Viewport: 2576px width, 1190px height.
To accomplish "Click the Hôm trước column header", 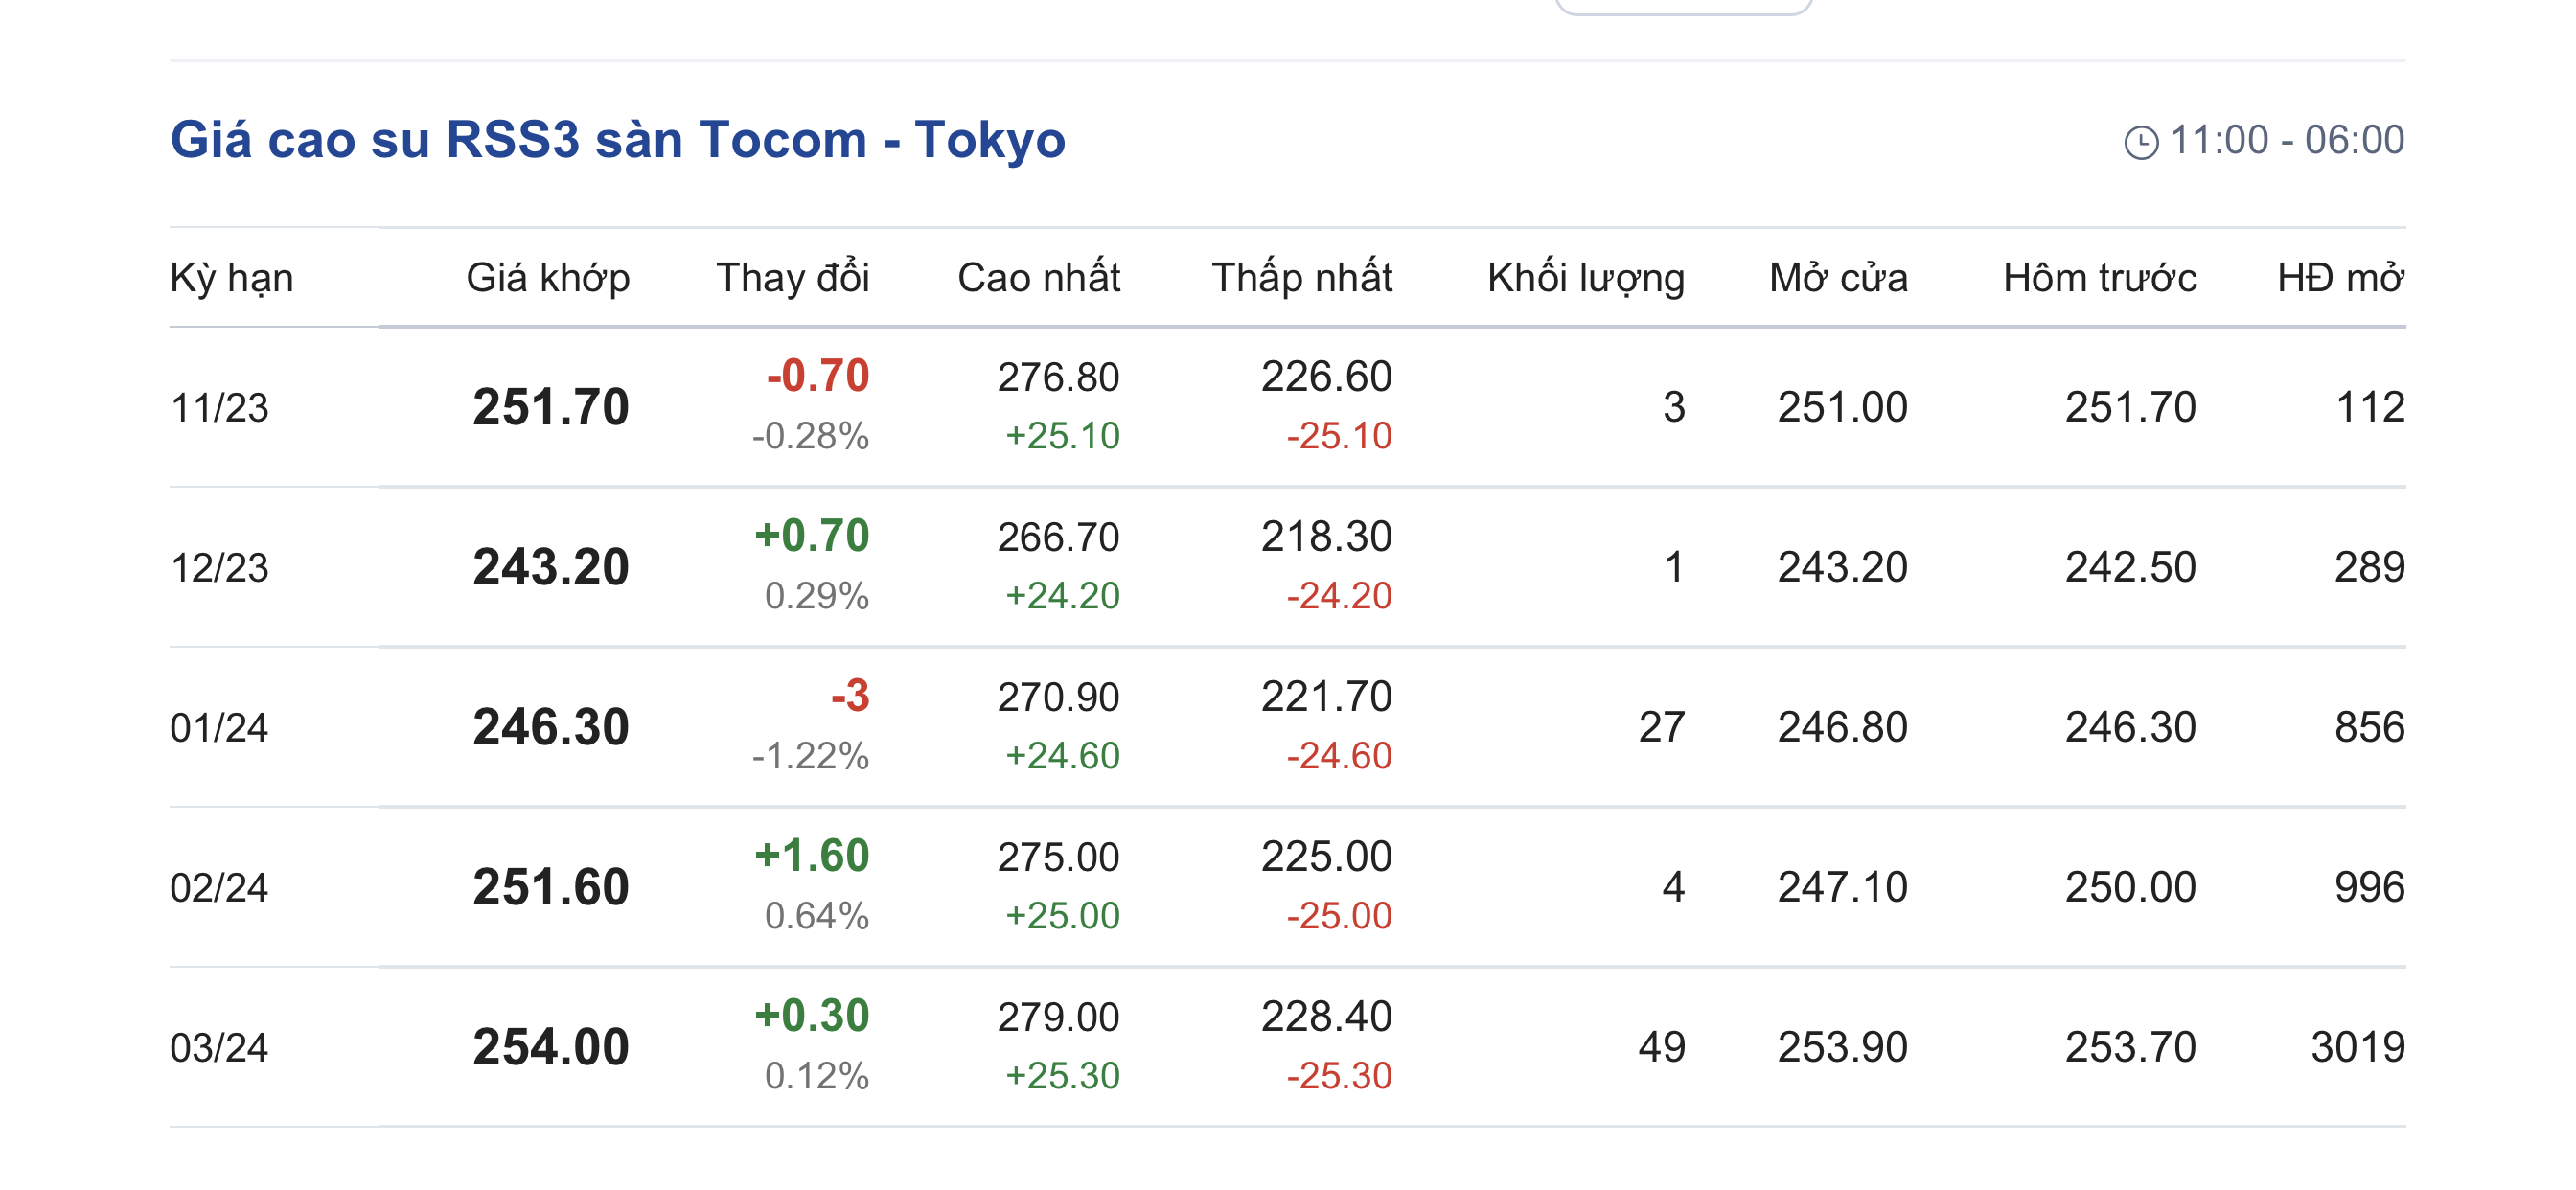I will click(2099, 277).
